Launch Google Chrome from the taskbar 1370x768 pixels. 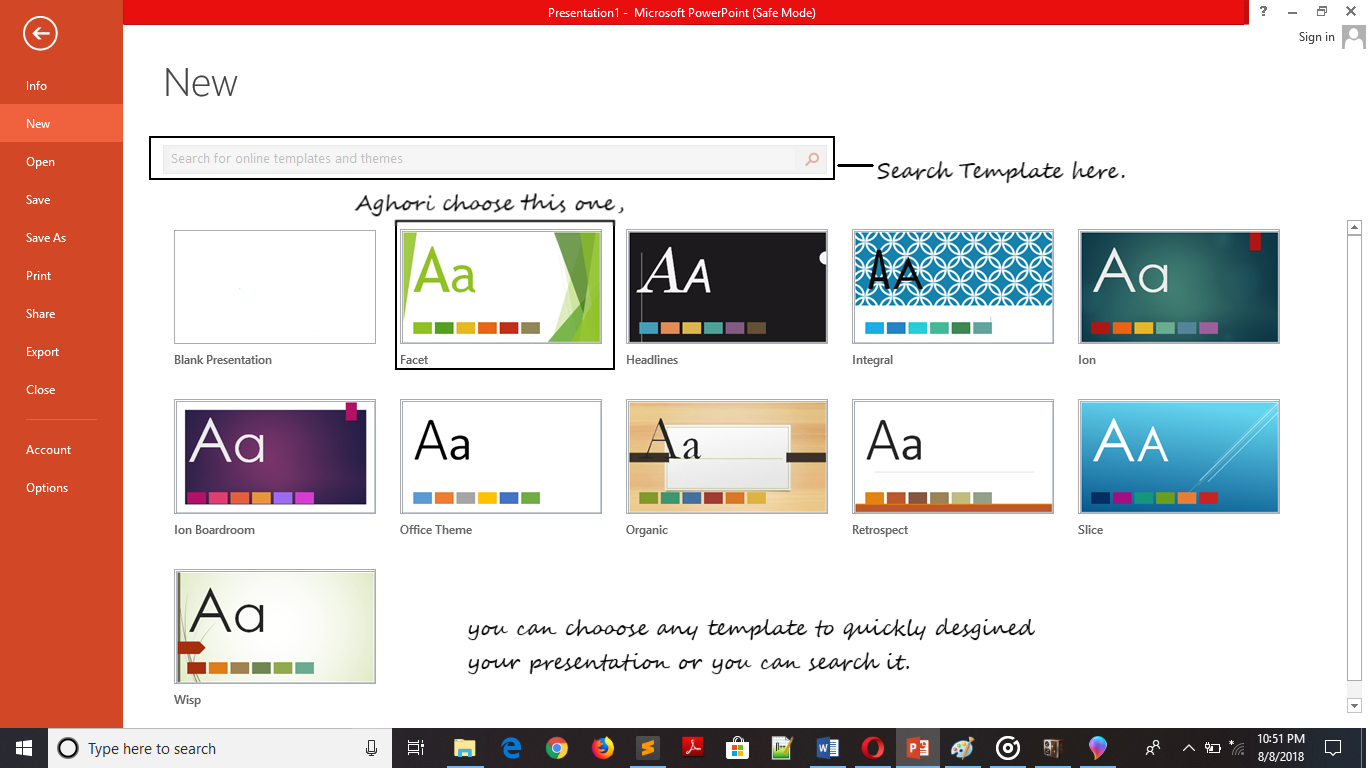(557, 748)
